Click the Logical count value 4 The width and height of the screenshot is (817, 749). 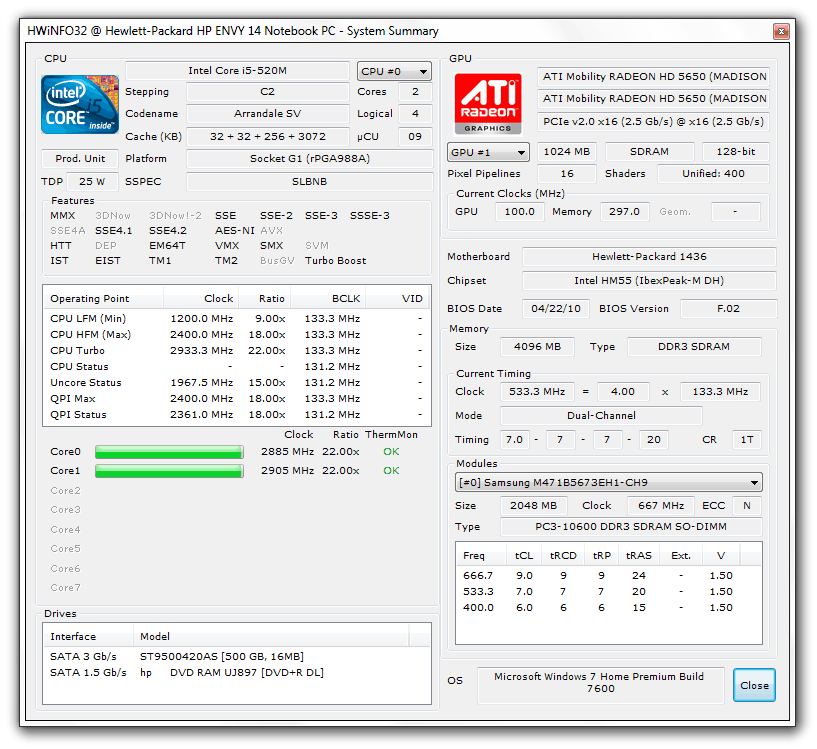415,114
